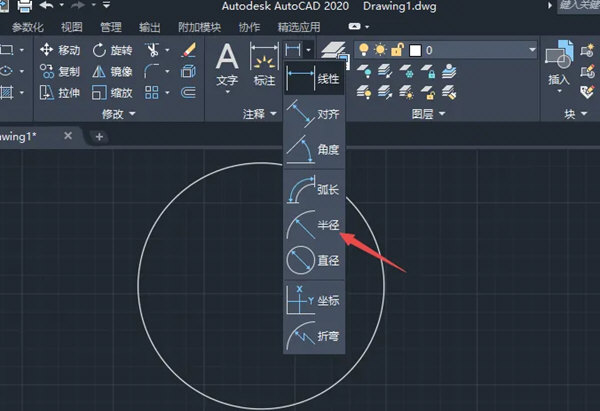Select the Angular (角度) dimension tool

[313, 150]
